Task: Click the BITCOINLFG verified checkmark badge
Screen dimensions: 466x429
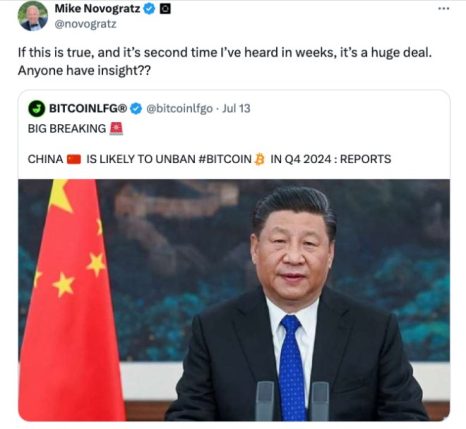Action: [x=136, y=109]
